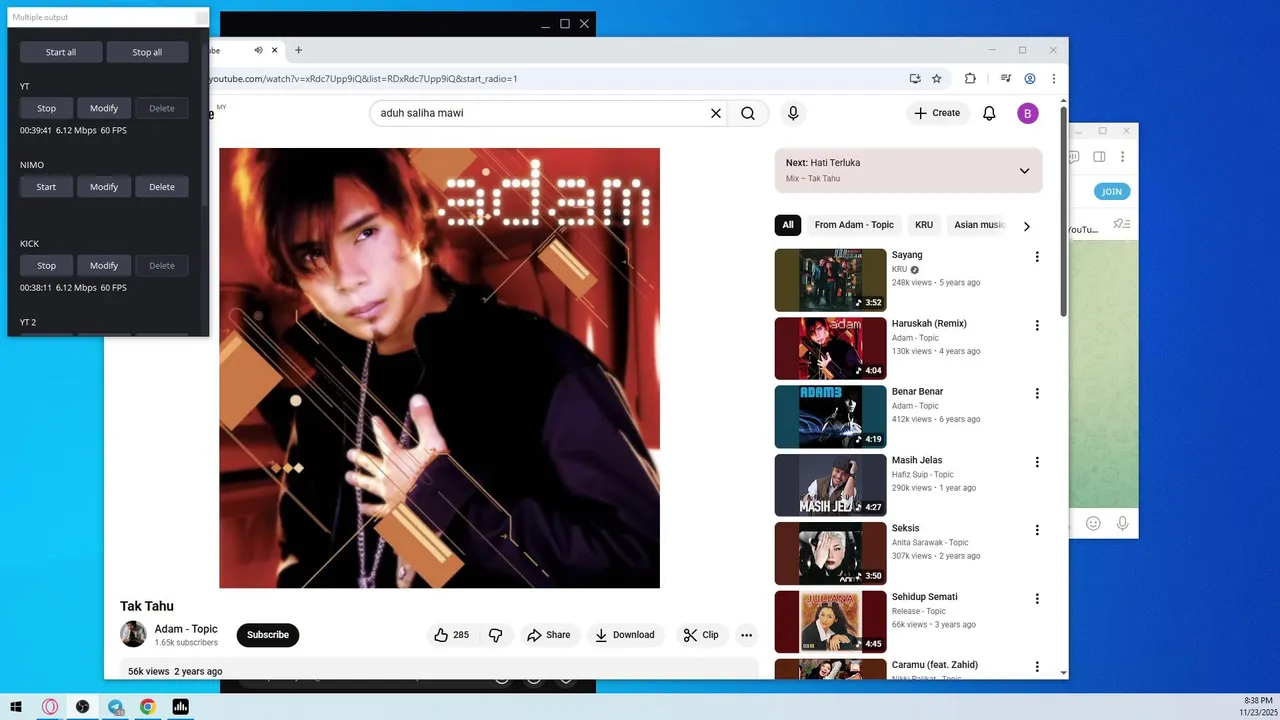1280x720 pixels.
Task: Click the Adam channel avatar
Action: tap(133, 634)
